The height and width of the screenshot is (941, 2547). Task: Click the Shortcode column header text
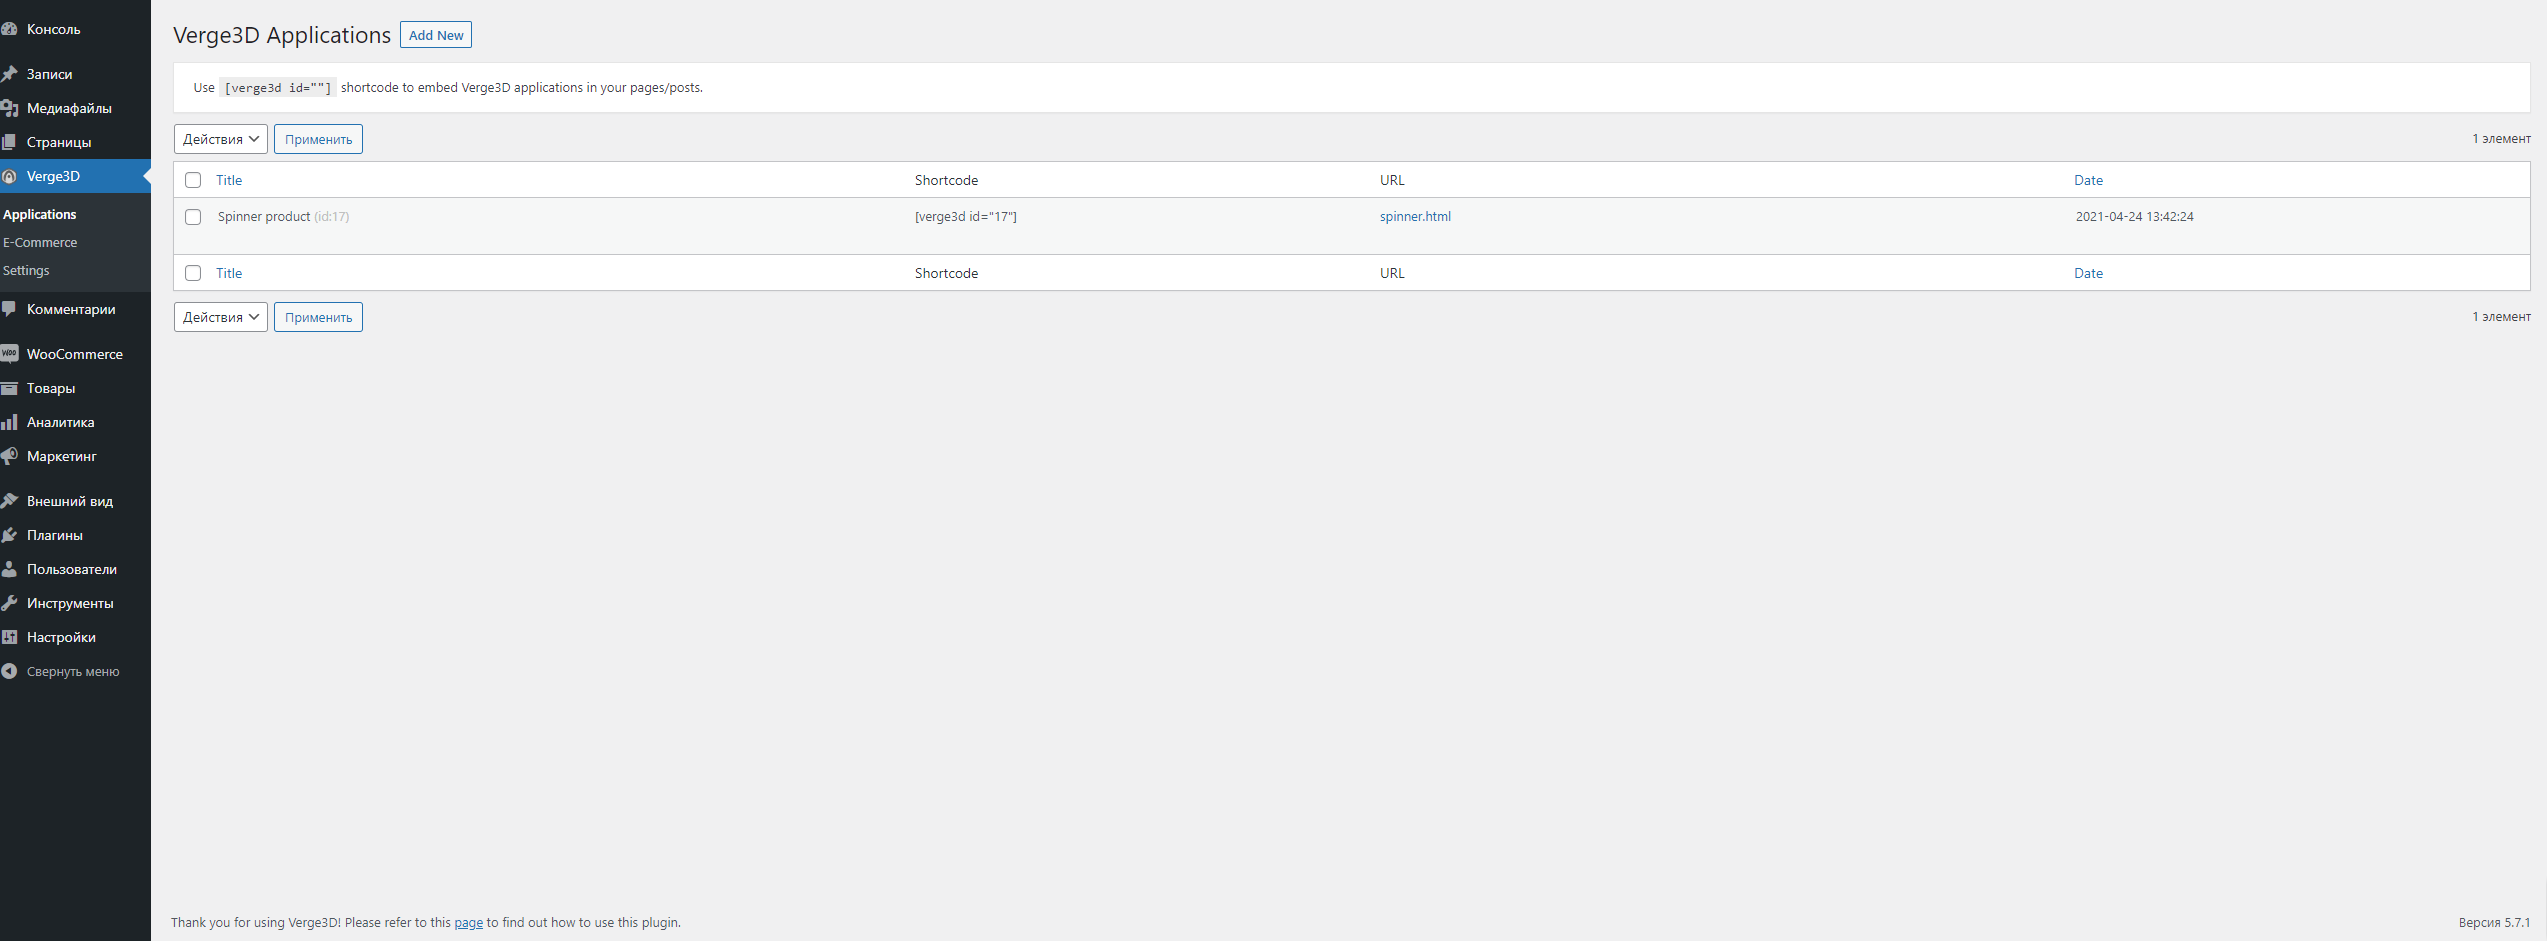(946, 180)
